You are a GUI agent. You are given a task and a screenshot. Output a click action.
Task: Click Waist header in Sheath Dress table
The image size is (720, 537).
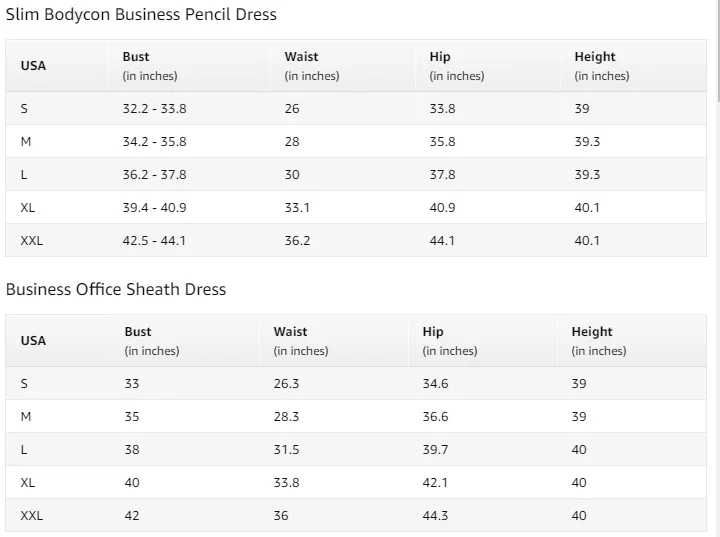[x=290, y=332]
